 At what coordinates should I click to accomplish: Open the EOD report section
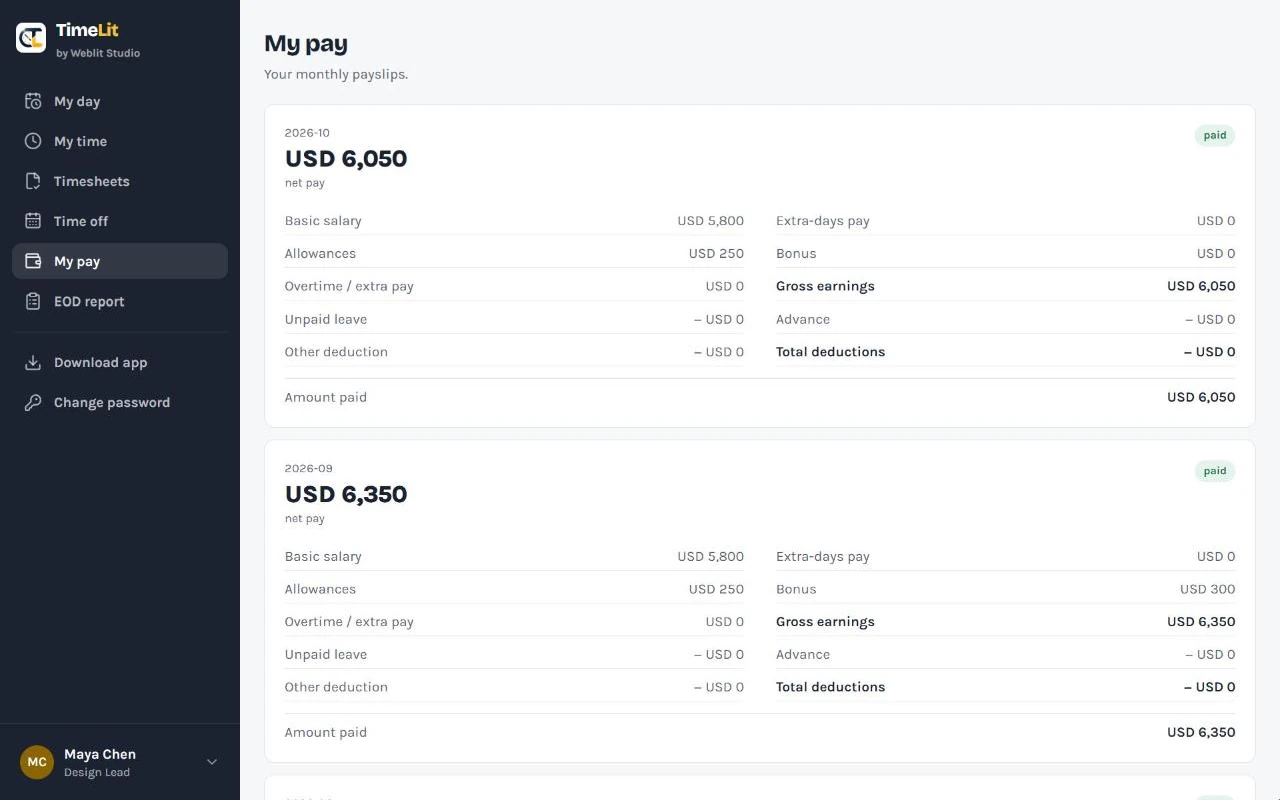pyautogui.click(x=120, y=301)
